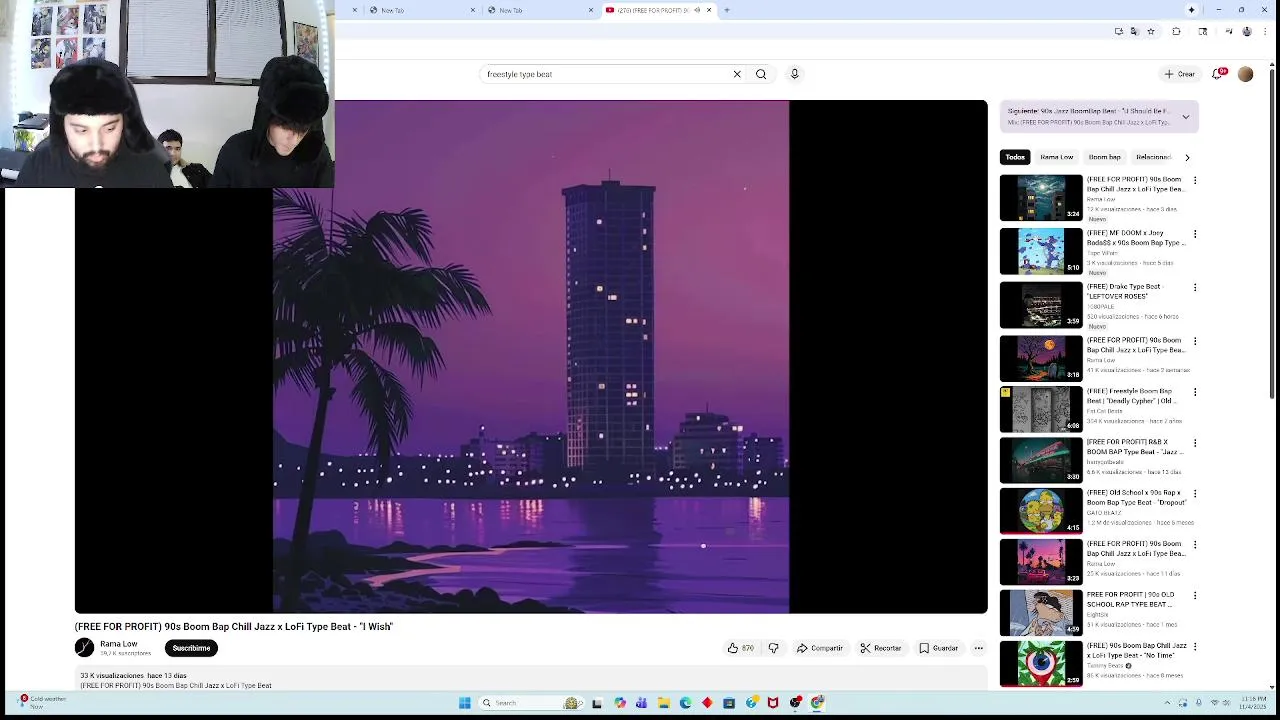Mute the YouTube tab via speaker icon
Viewport: 1280px width, 720px height.
(x=697, y=10)
